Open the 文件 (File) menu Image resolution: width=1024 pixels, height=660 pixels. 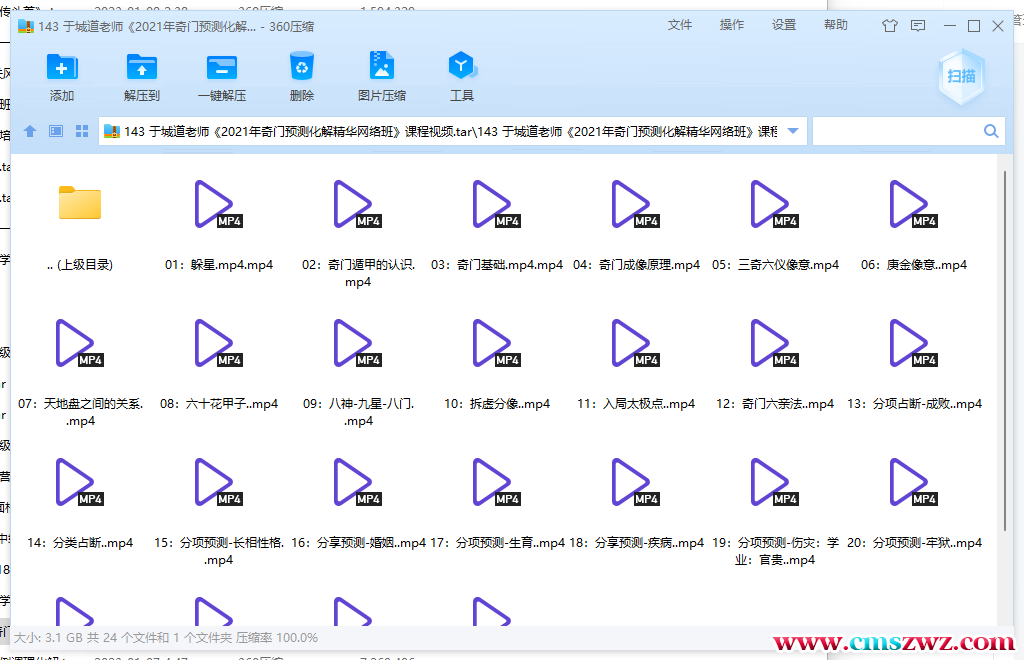click(x=680, y=25)
